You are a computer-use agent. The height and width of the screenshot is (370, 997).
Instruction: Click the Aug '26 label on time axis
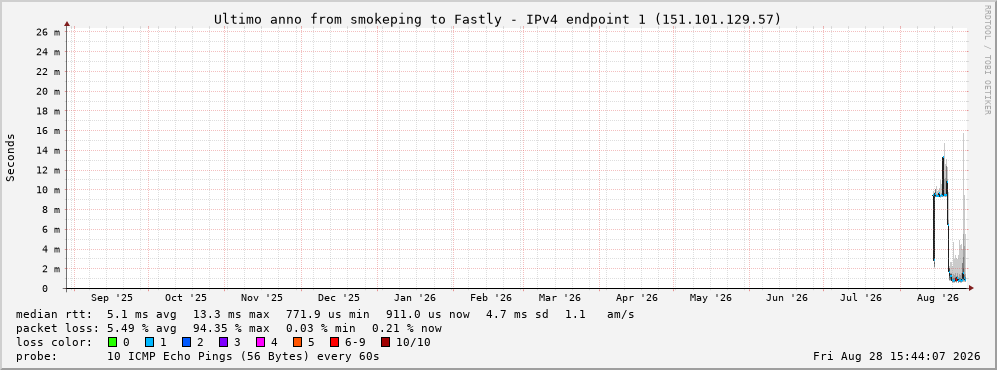point(939,298)
